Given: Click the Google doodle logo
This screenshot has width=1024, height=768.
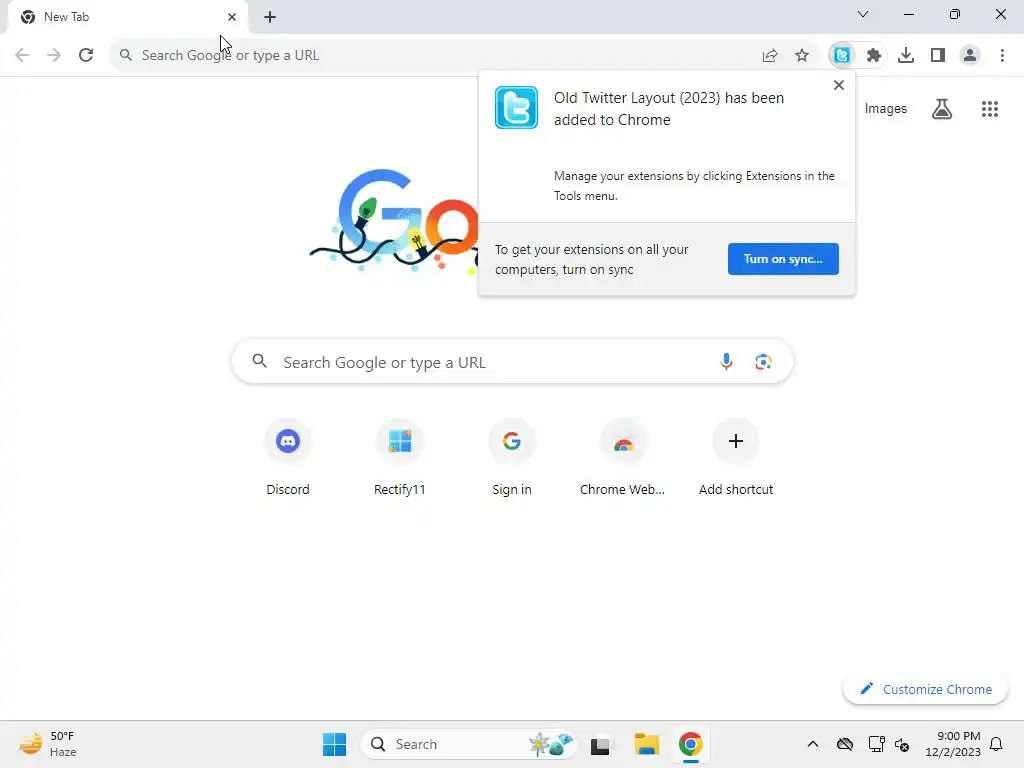Looking at the screenshot, I should click(394, 221).
